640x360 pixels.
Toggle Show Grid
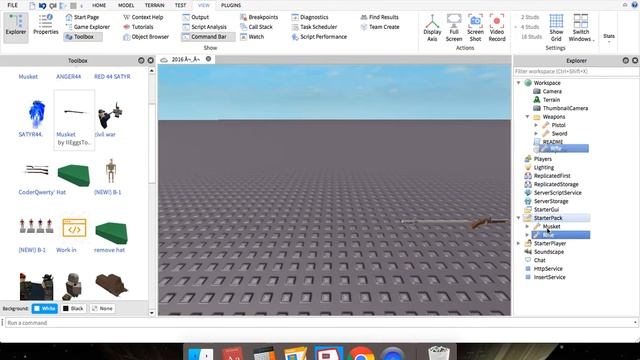(x=556, y=28)
